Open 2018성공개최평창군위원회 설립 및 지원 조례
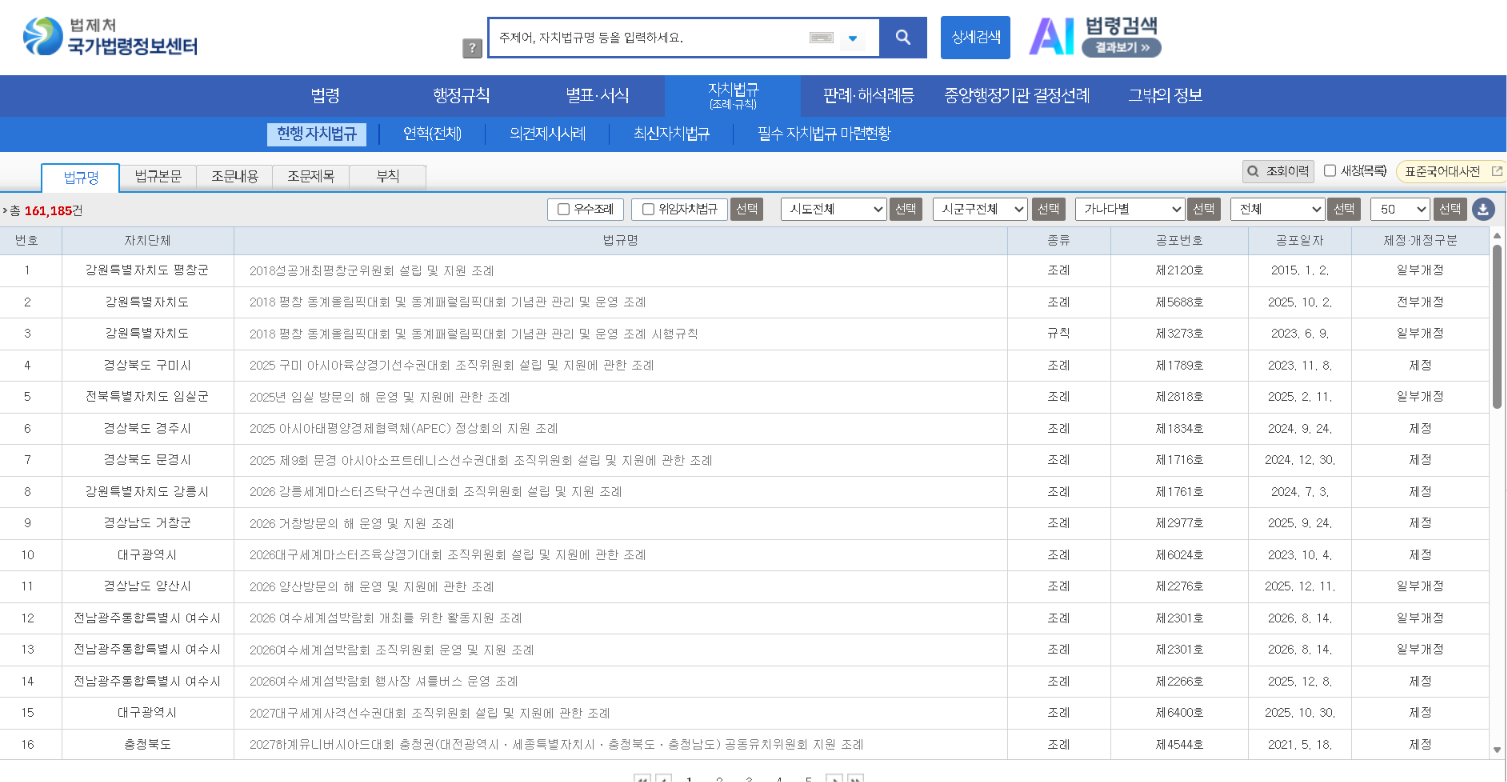This screenshot has width=1507, height=782. (x=371, y=270)
